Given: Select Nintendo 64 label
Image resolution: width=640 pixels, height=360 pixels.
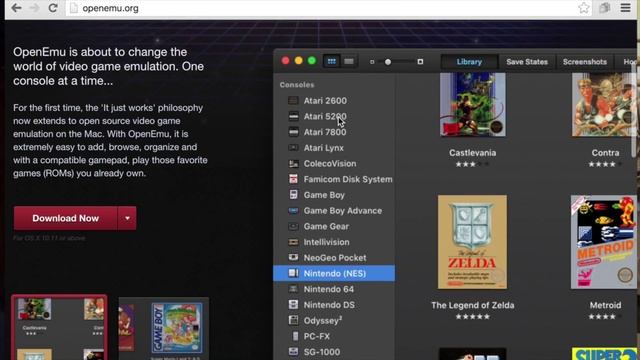Looking at the screenshot, I should tap(329, 289).
